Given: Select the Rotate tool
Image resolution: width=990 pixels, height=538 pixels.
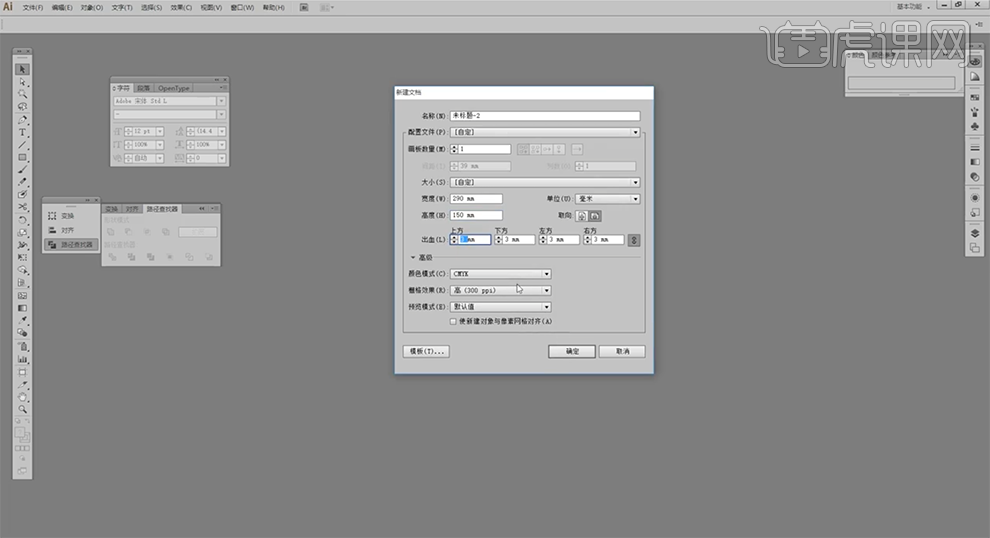Looking at the screenshot, I should (x=22, y=220).
